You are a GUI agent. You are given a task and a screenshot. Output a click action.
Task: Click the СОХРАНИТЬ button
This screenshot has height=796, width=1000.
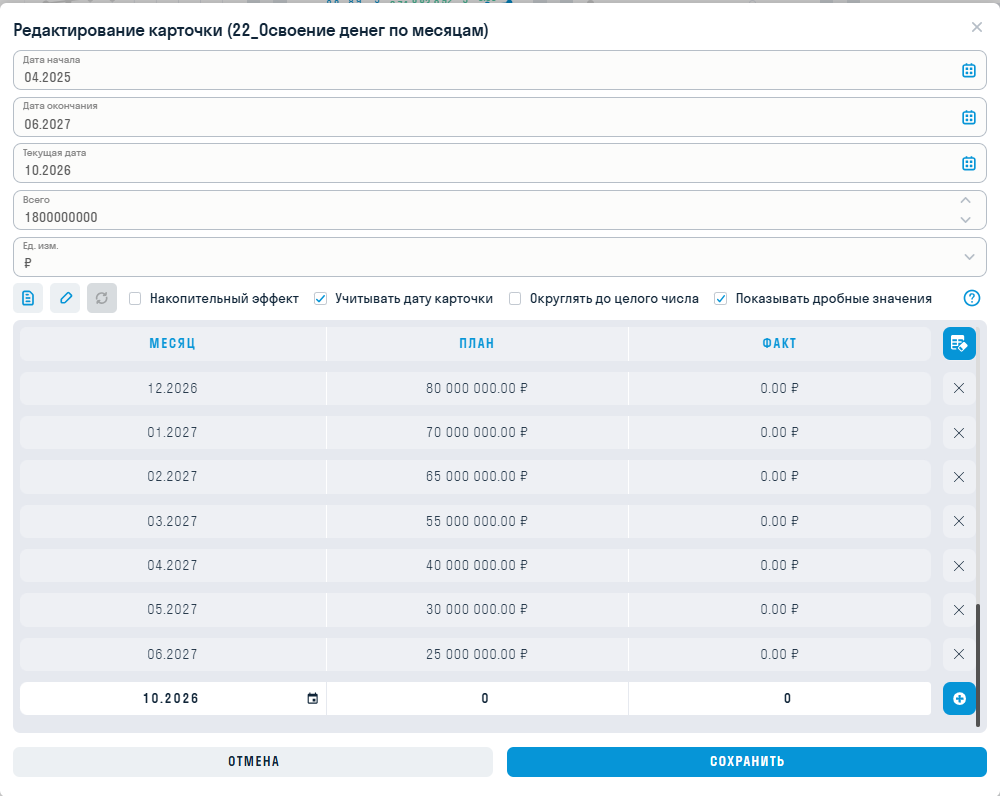(747, 762)
